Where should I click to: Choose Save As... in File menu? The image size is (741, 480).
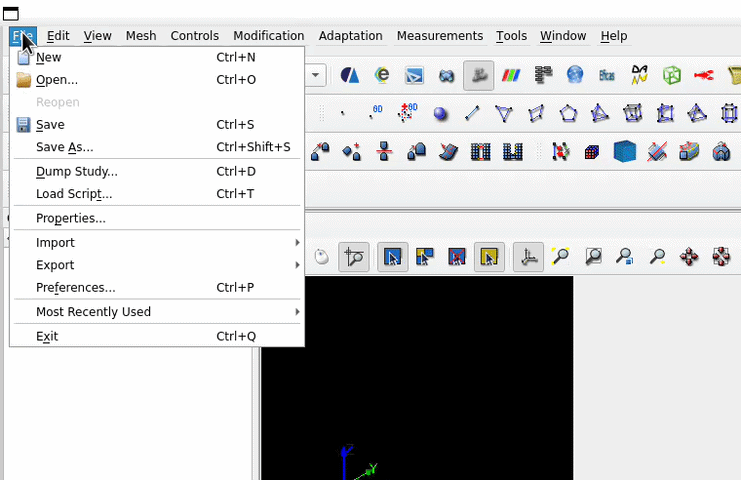(x=156, y=147)
